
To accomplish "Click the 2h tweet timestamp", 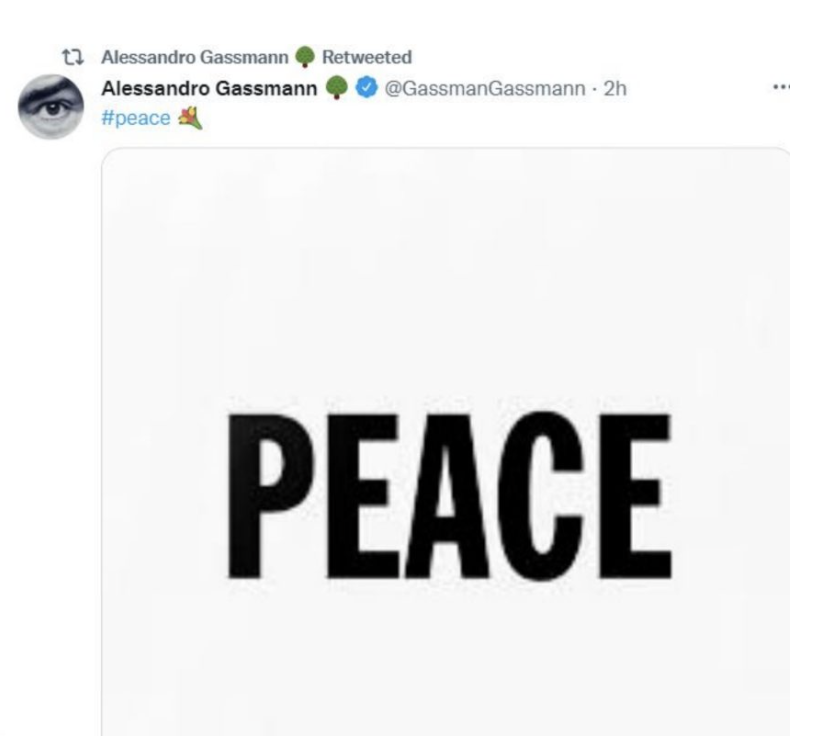I will pyautogui.click(x=615, y=88).
